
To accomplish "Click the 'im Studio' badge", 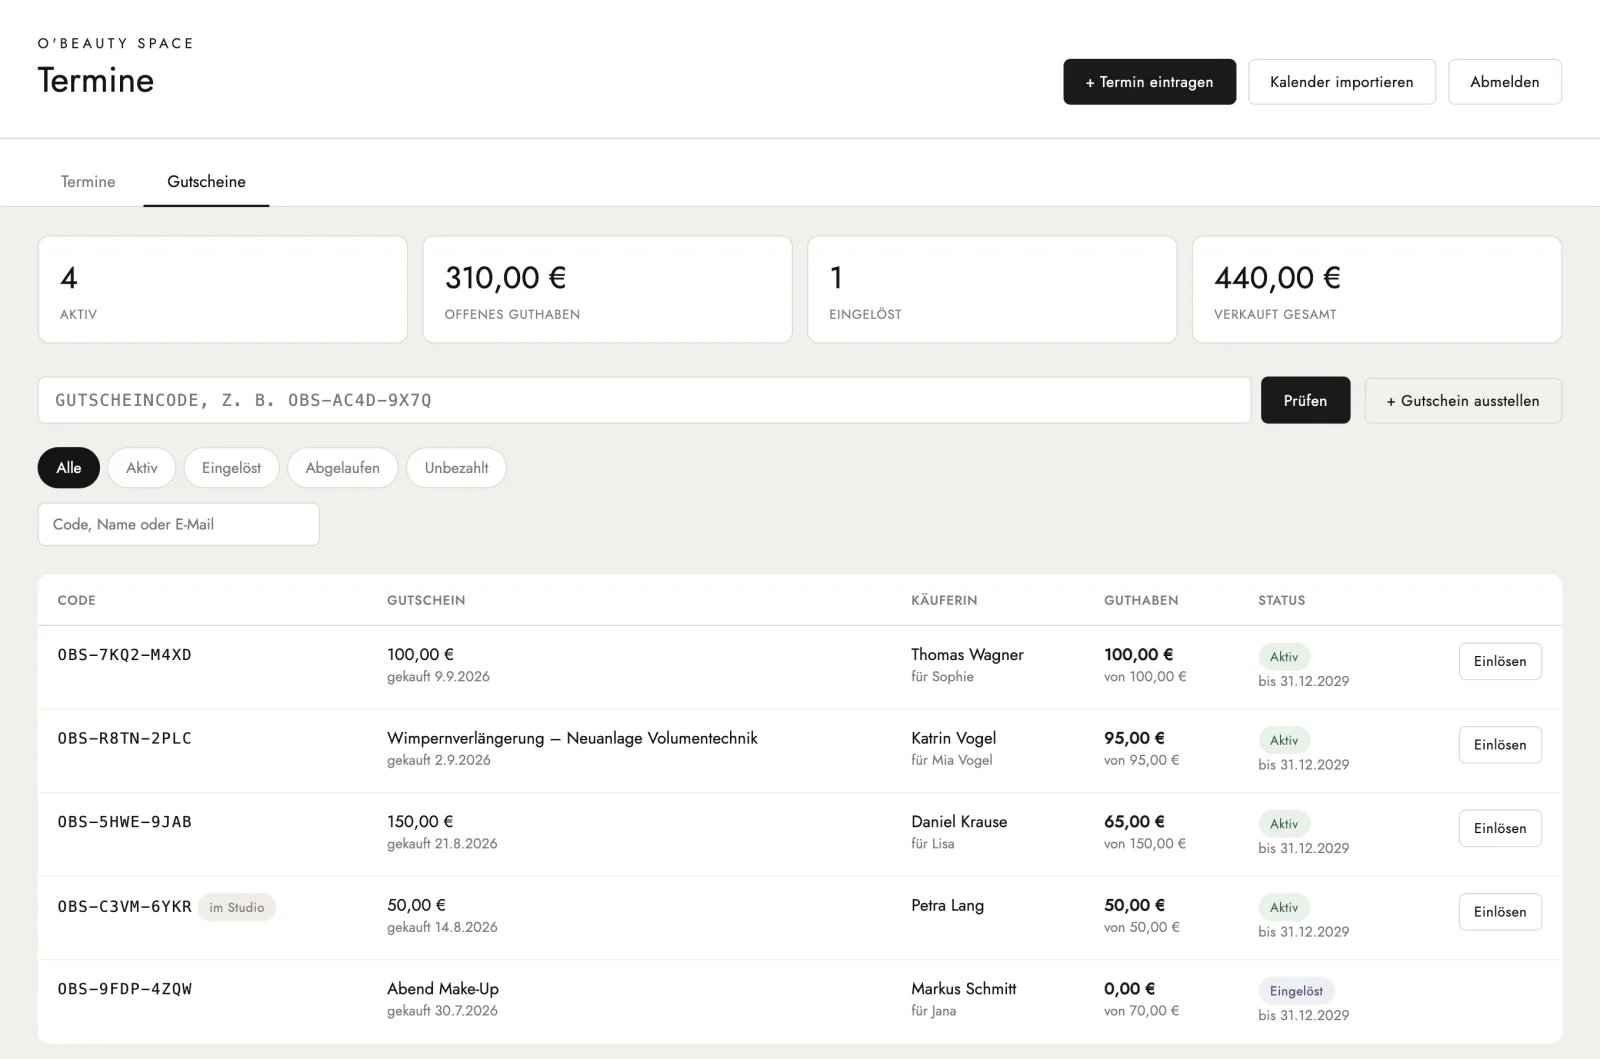I will (x=237, y=908).
